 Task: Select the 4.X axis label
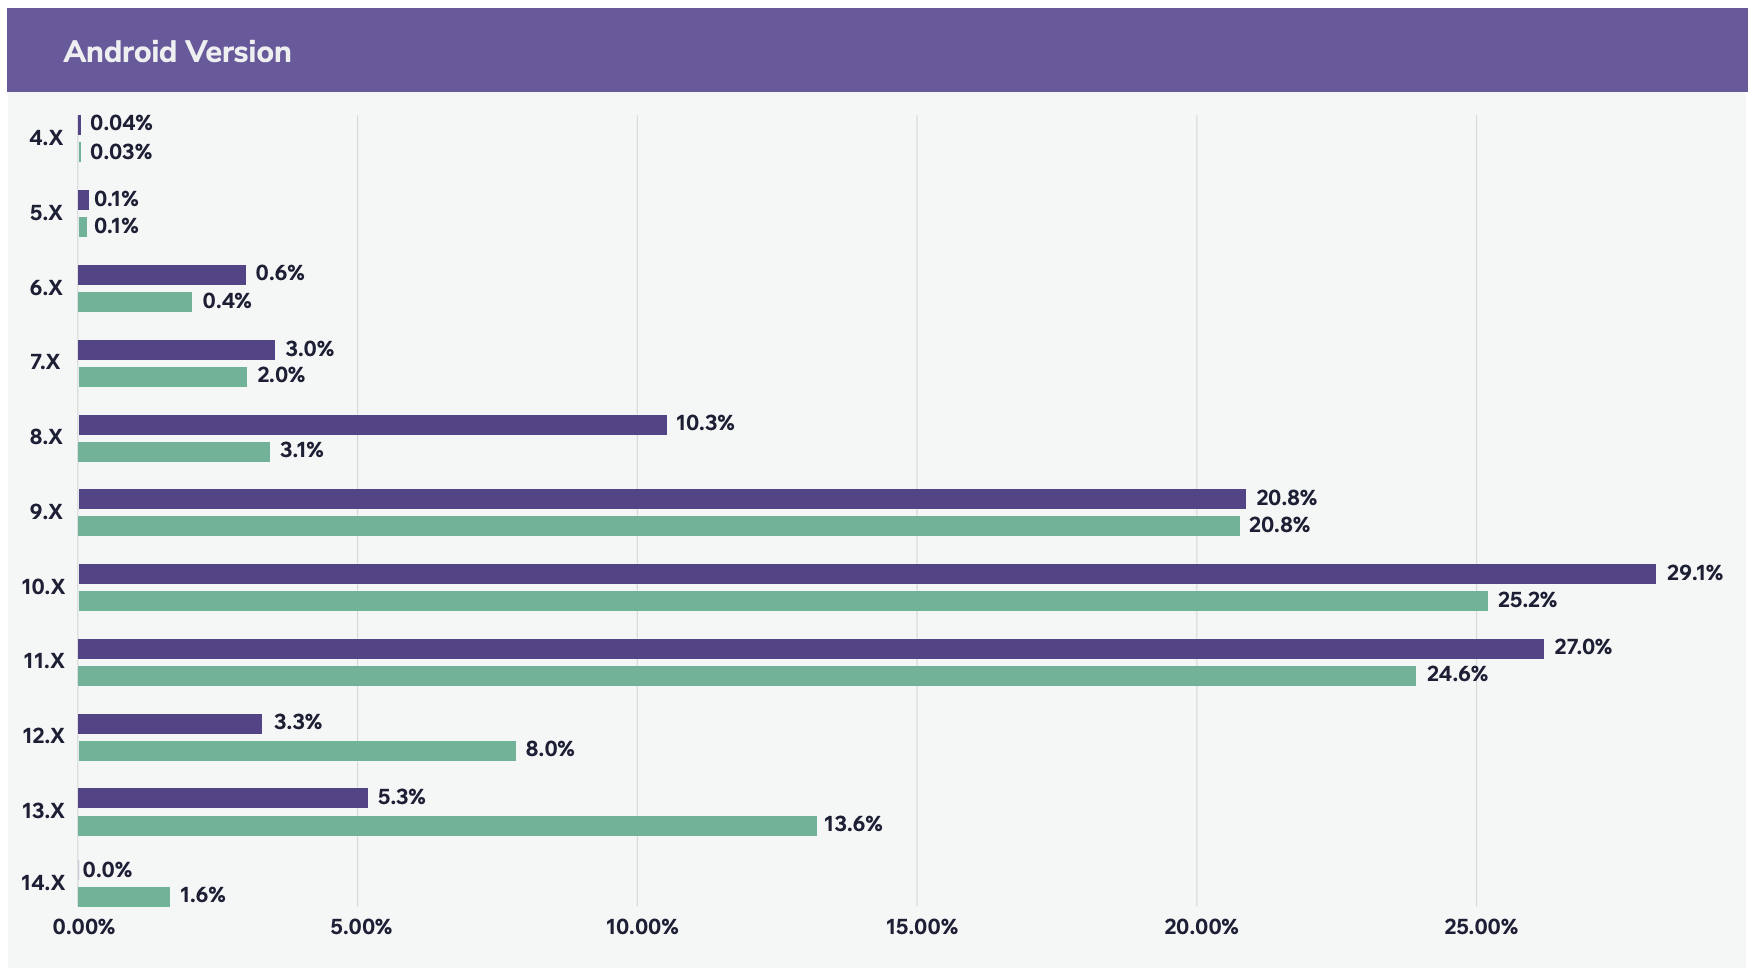coord(46,138)
